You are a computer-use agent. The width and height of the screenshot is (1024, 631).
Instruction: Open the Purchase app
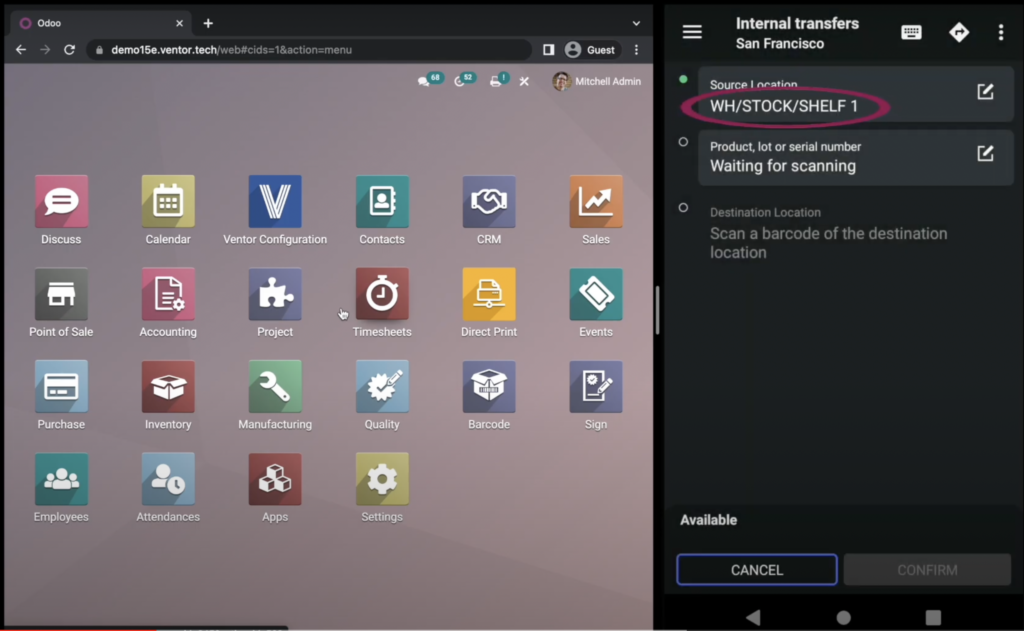[61, 387]
